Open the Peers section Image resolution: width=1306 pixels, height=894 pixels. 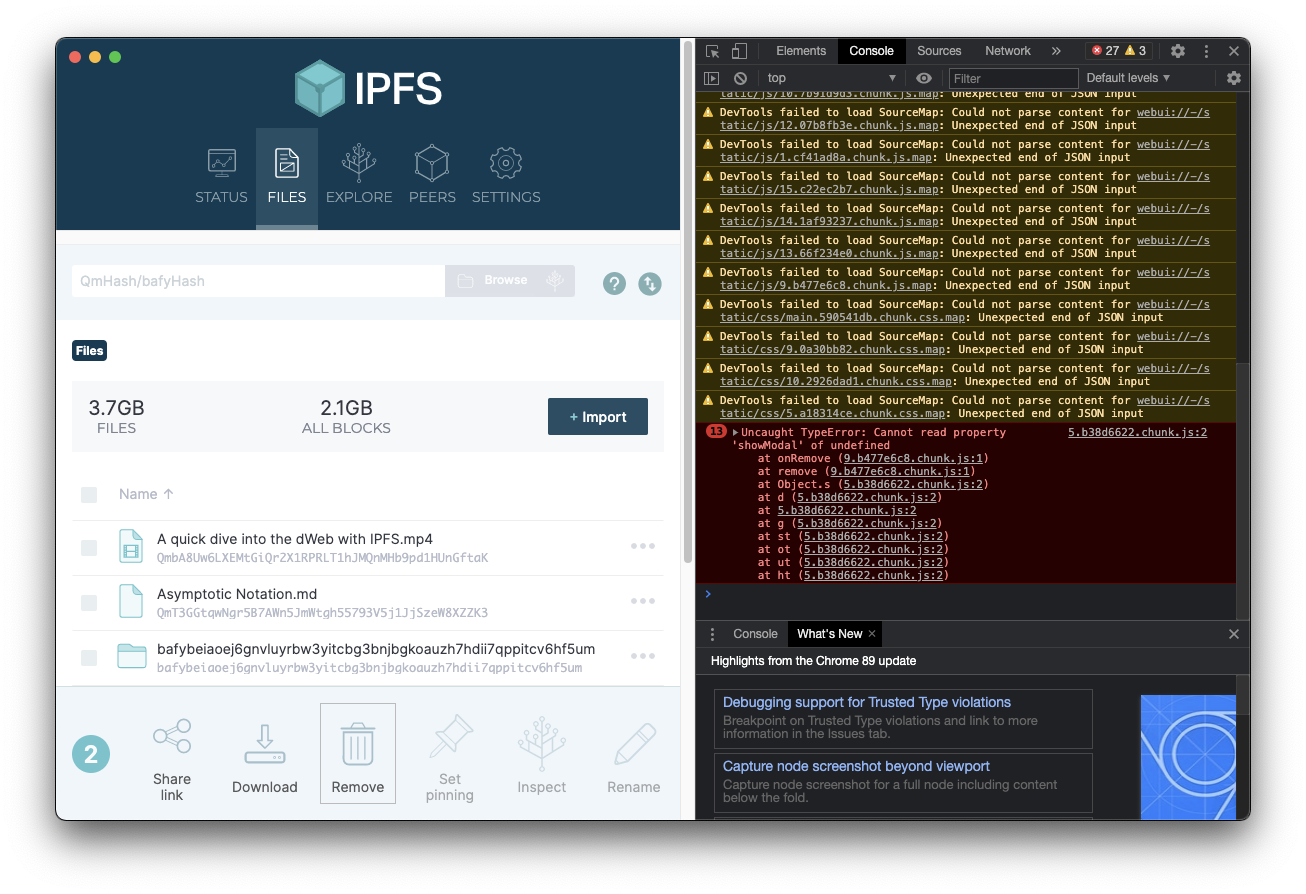tap(431, 175)
